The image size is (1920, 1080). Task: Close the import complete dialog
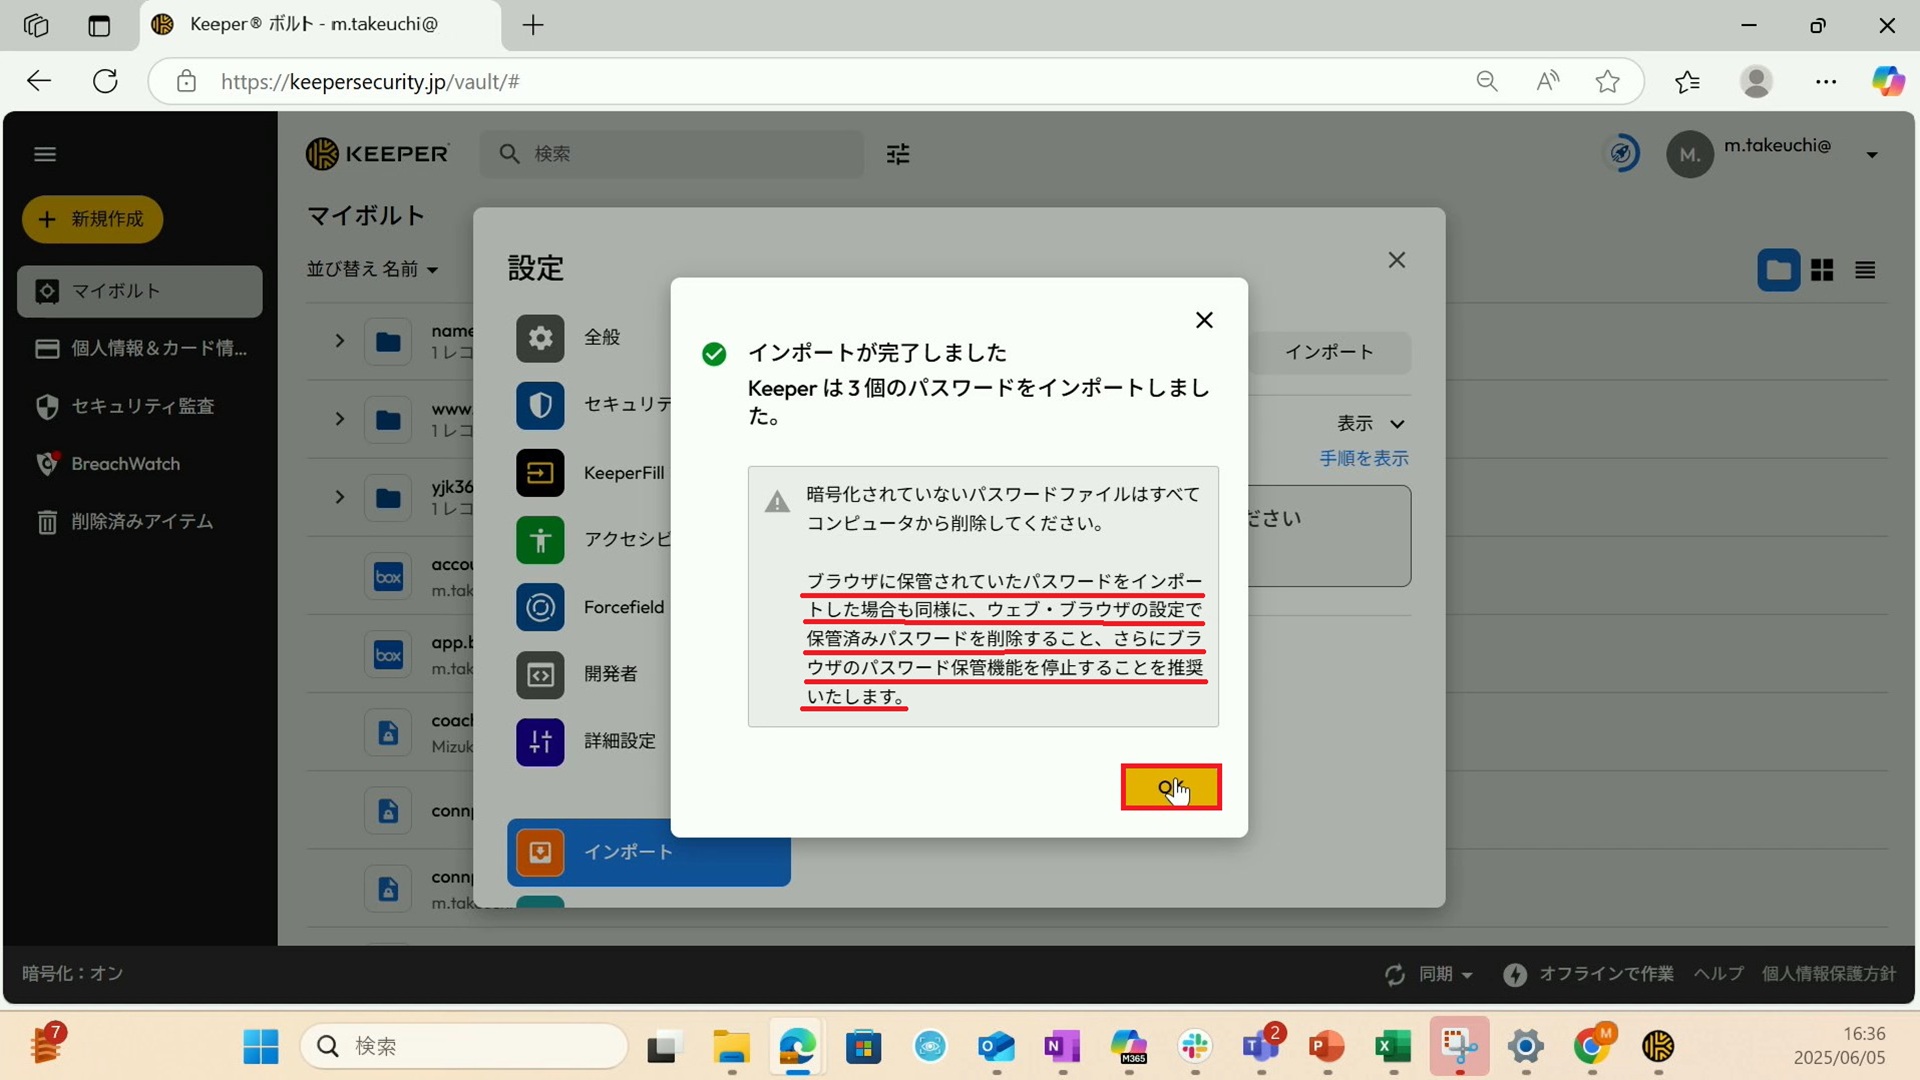tap(1204, 320)
